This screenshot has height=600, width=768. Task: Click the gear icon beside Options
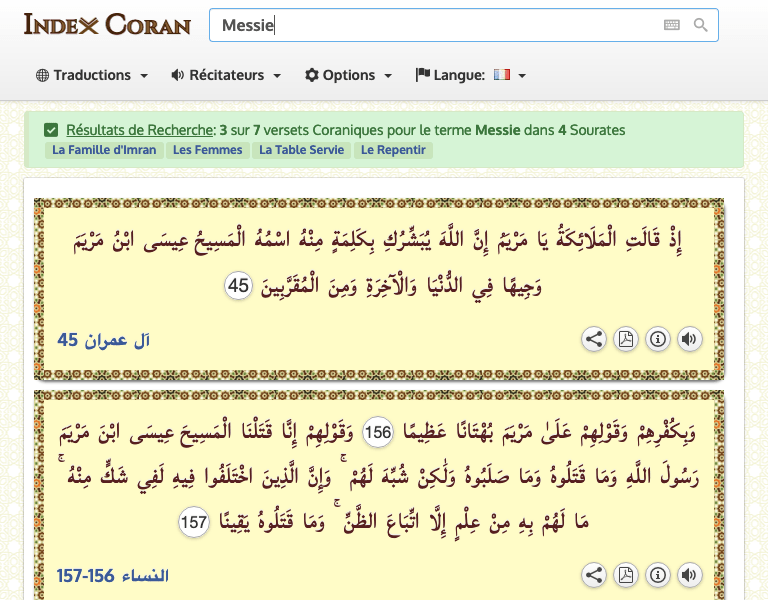312,75
